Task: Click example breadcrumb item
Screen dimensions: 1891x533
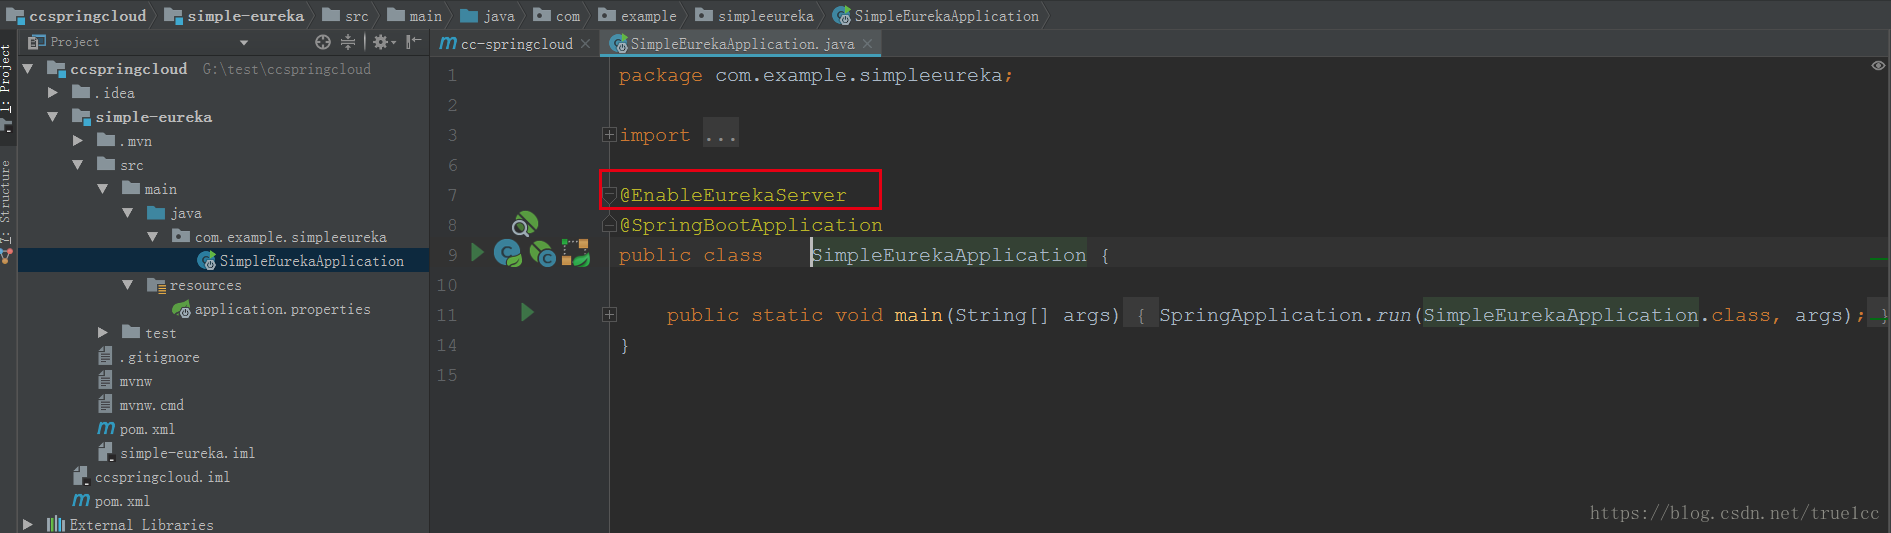Action: pyautogui.click(x=638, y=16)
